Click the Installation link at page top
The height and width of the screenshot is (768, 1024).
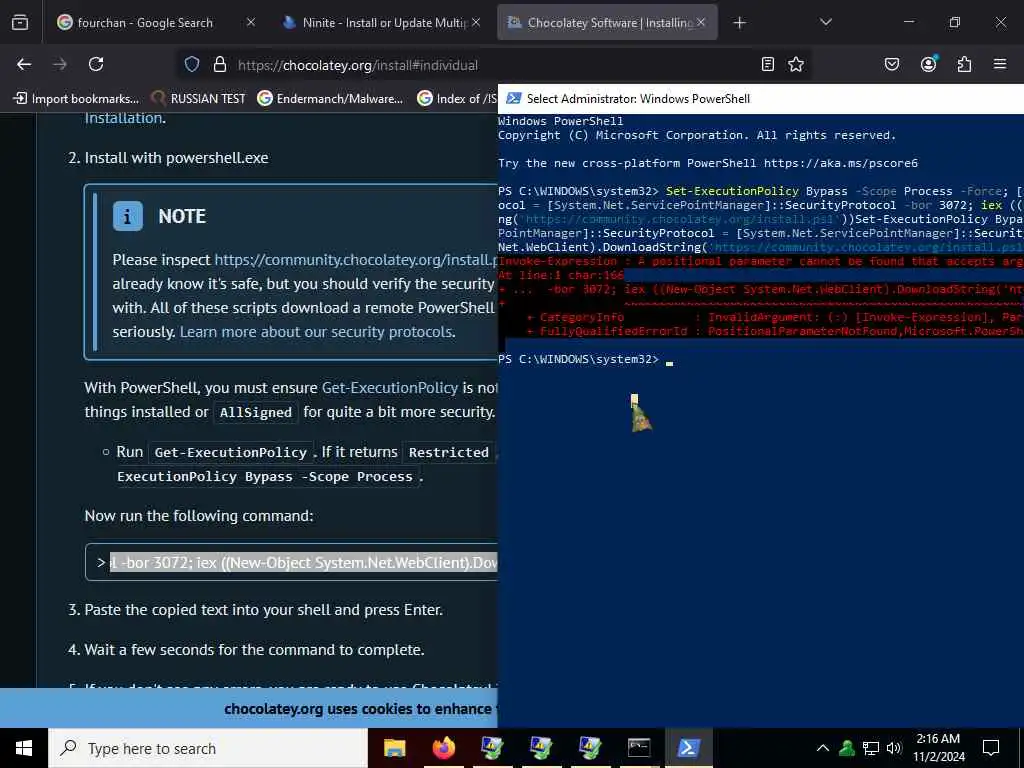click(x=123, y=118)
